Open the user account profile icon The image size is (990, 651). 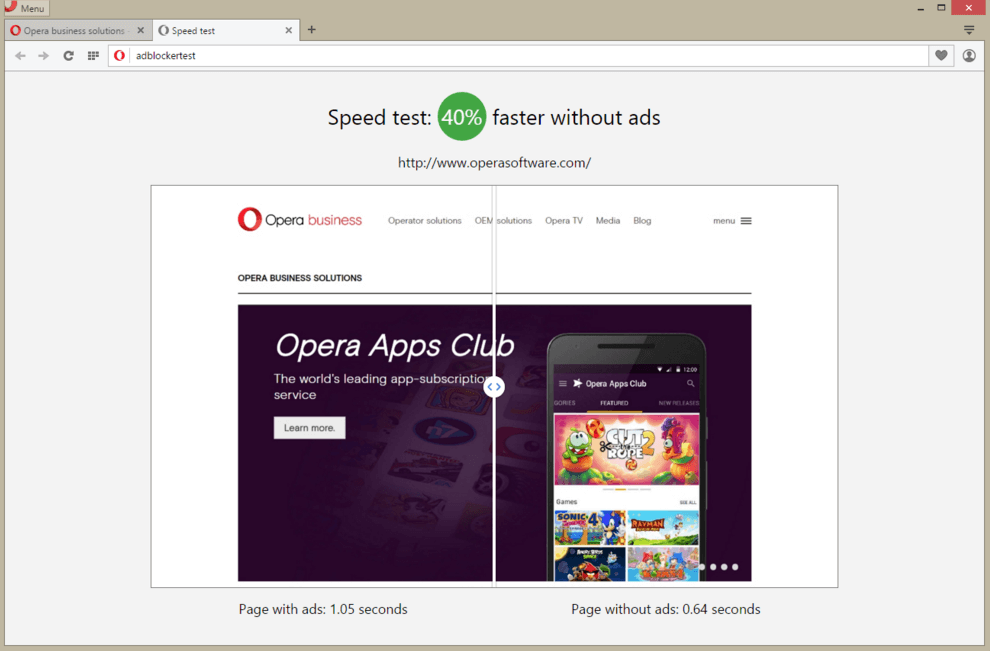click(x=969, y=56)
